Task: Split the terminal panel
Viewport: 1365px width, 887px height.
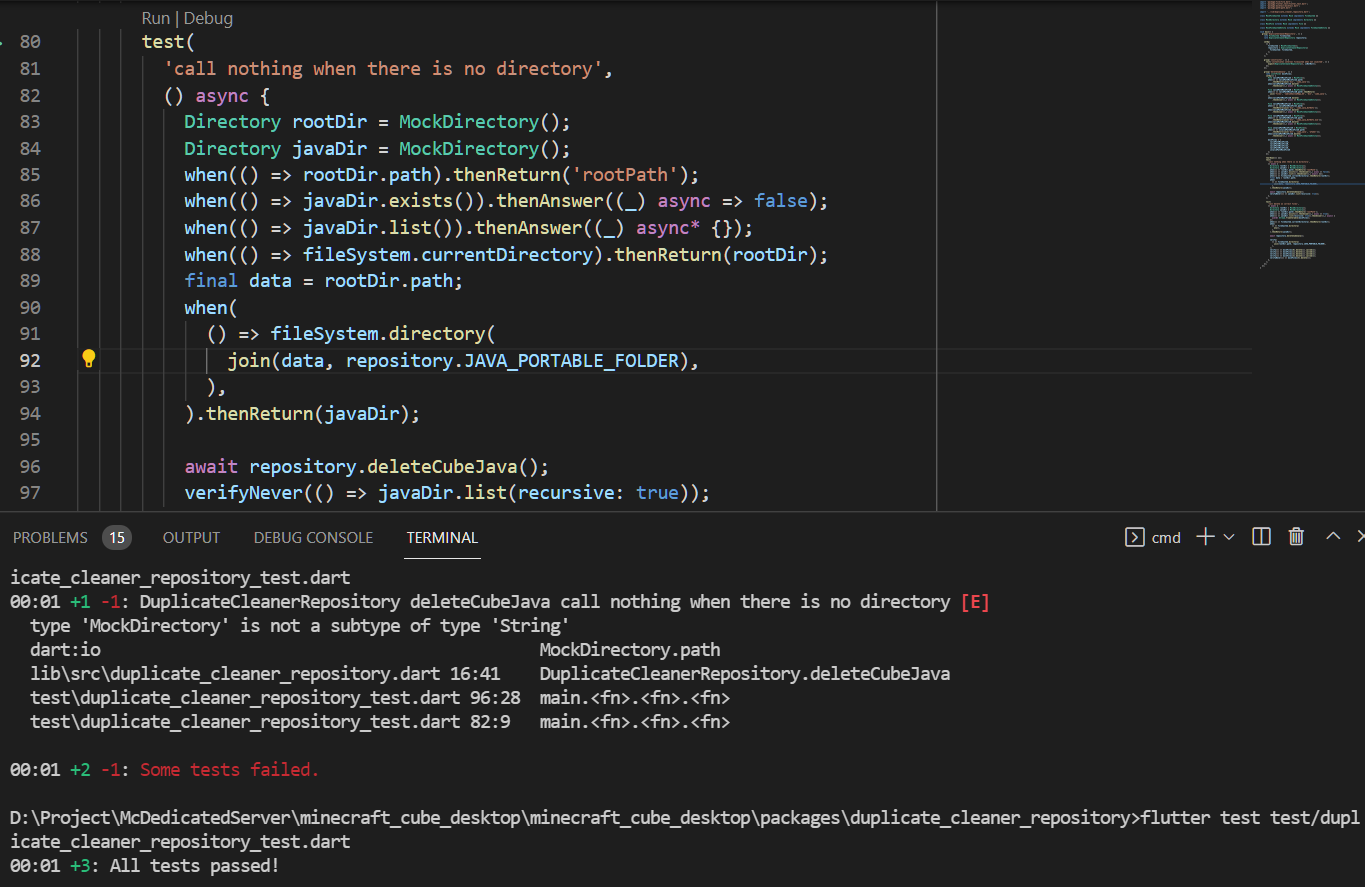Action: pos(1262,537)
